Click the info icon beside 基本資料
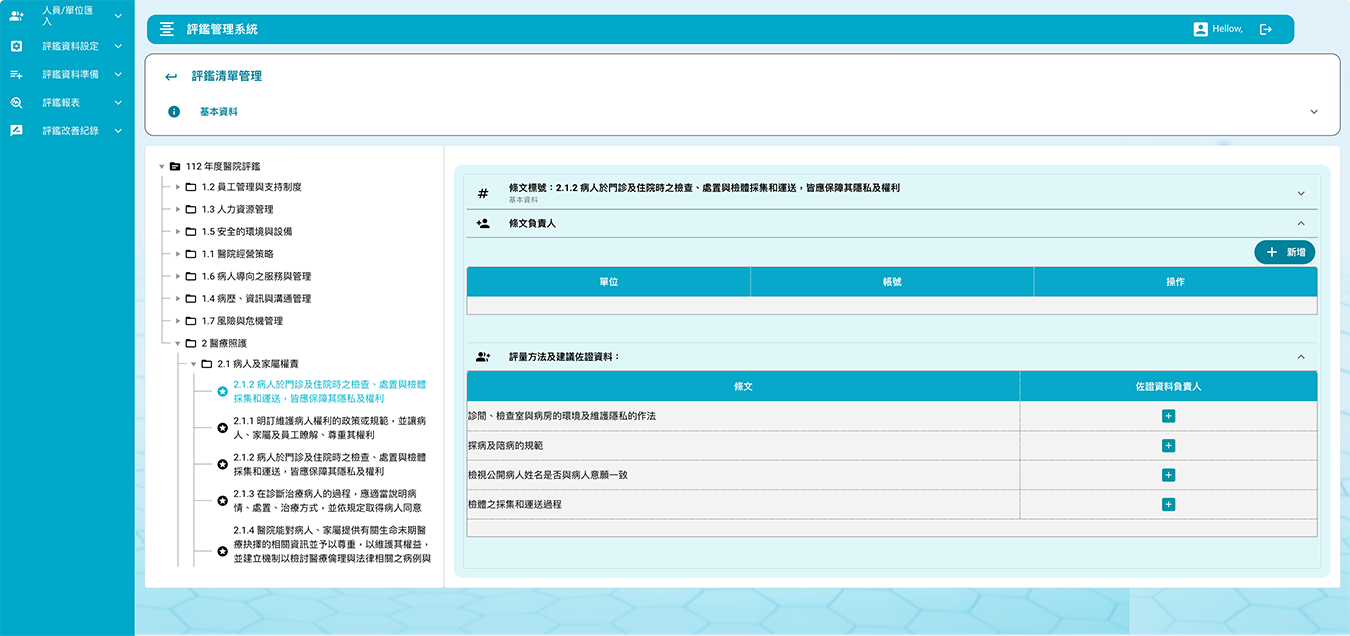1350x636 pixels. coord(174,112)
